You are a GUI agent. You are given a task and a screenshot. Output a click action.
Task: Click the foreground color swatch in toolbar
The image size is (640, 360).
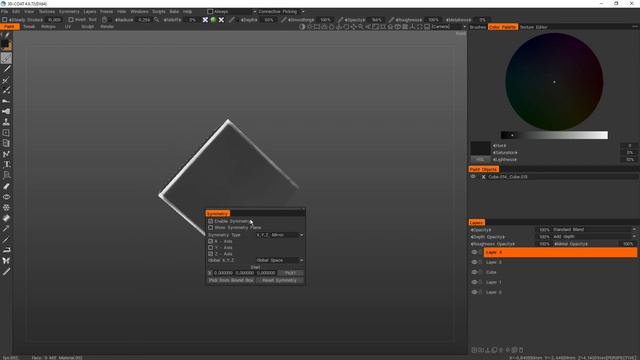(x=4, y=43)
